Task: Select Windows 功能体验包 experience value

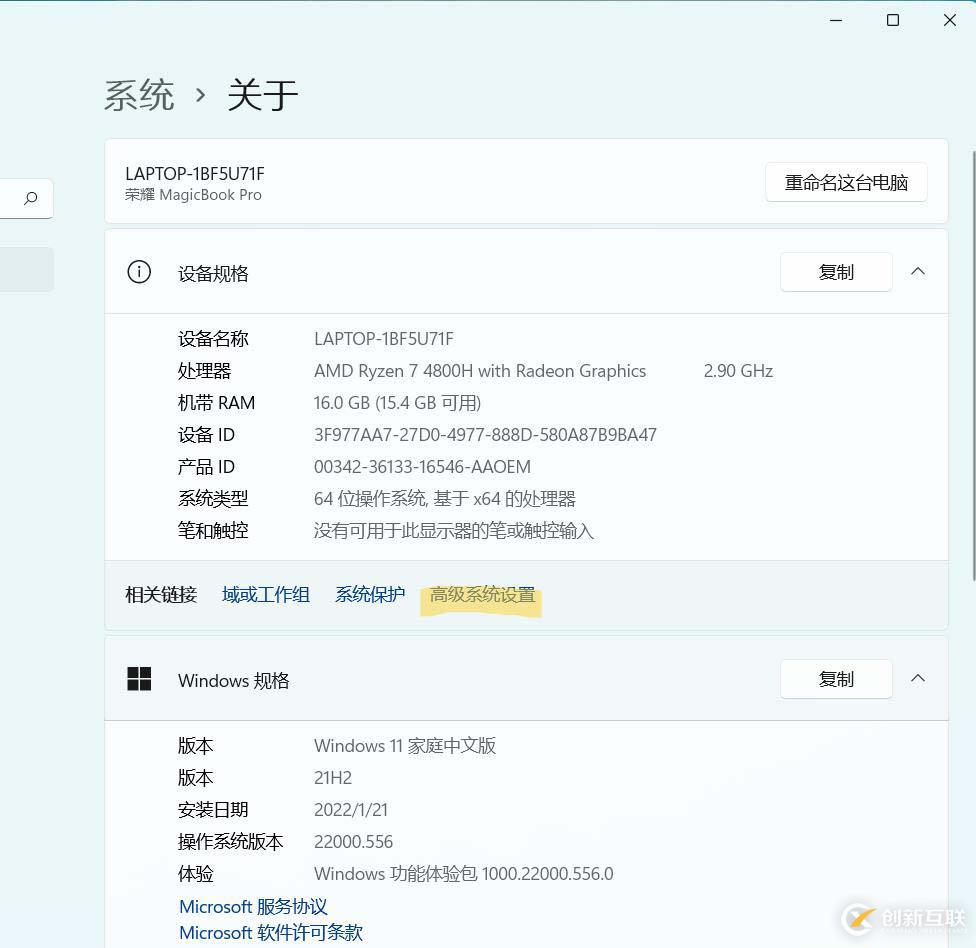Action: click(464, 874)
